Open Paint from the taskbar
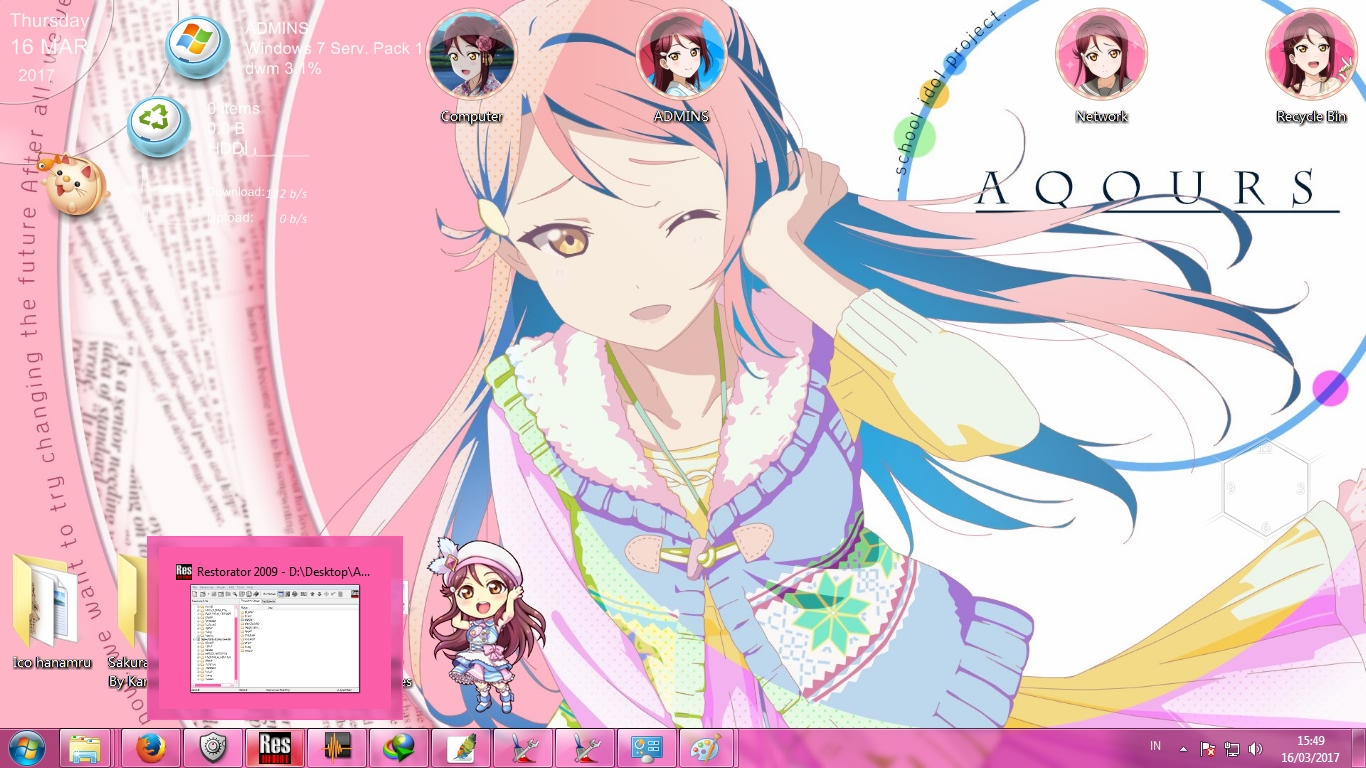This screenshot has width=1366, height=768. 707,748
